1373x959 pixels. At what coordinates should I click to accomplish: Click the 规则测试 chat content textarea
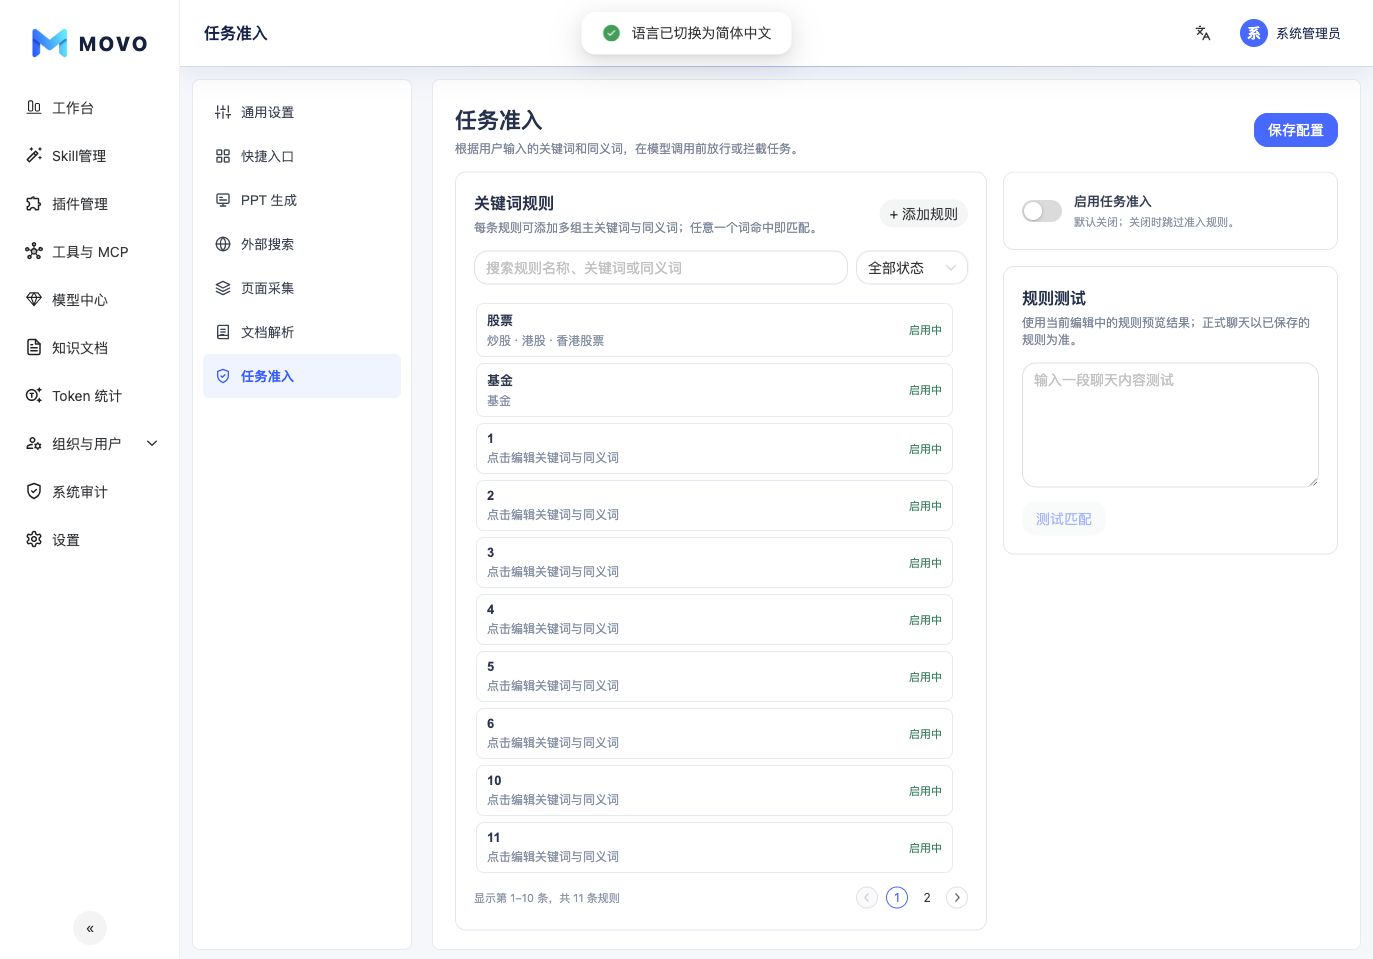1170,425
